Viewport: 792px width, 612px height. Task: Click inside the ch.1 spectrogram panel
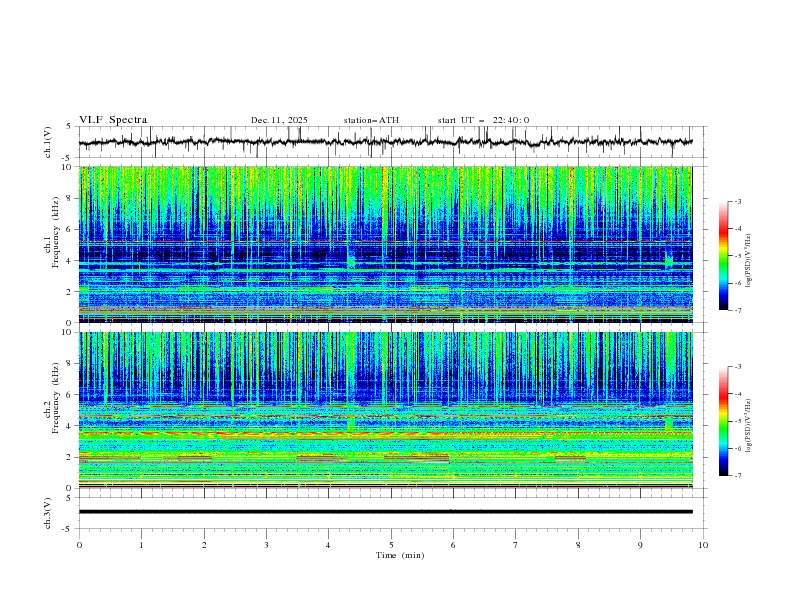[385, 244]
